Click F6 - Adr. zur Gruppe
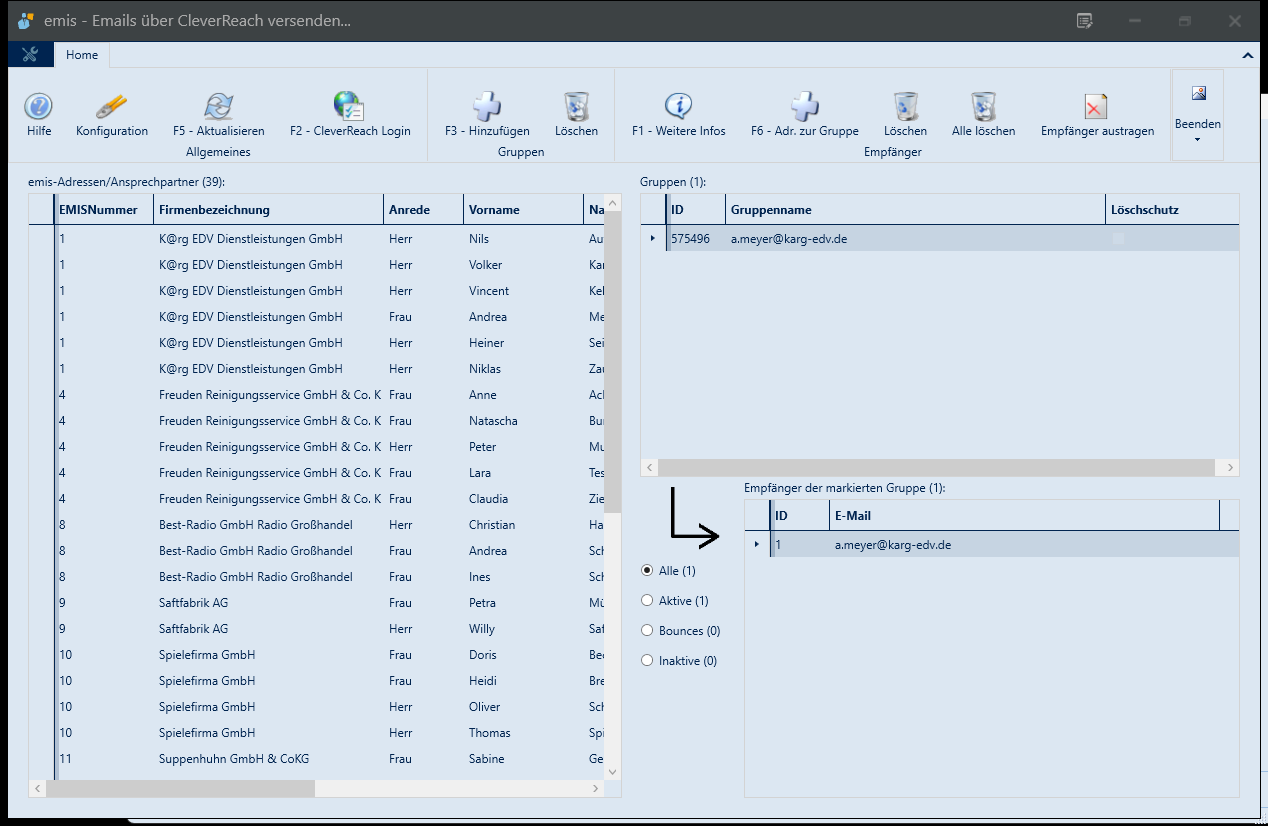Viewport: 1268px width, 826px height. (805, 106)
